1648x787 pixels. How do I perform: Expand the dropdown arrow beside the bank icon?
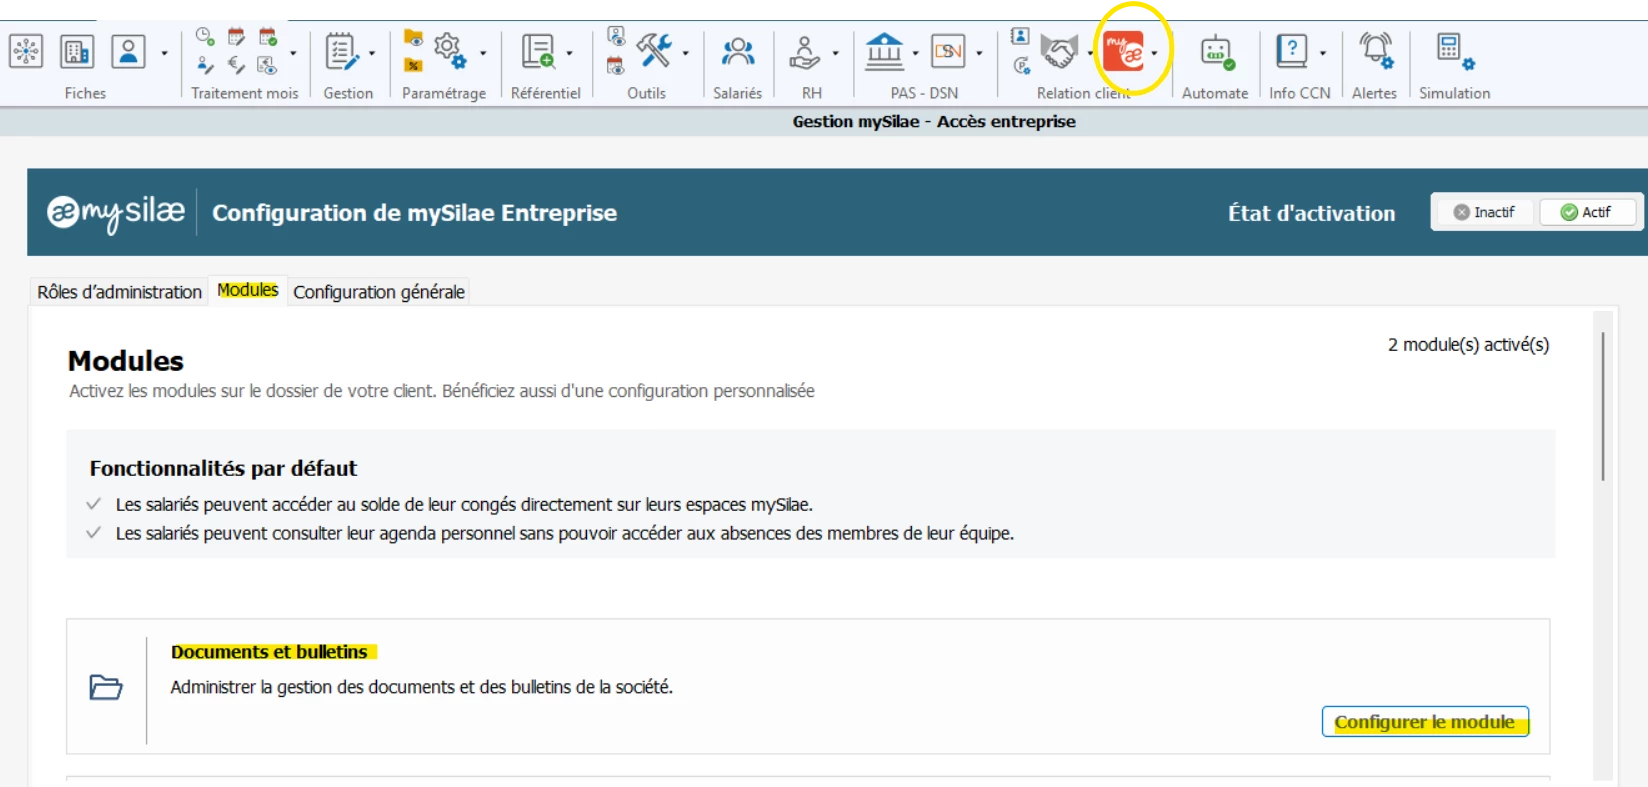pos(915,53)
